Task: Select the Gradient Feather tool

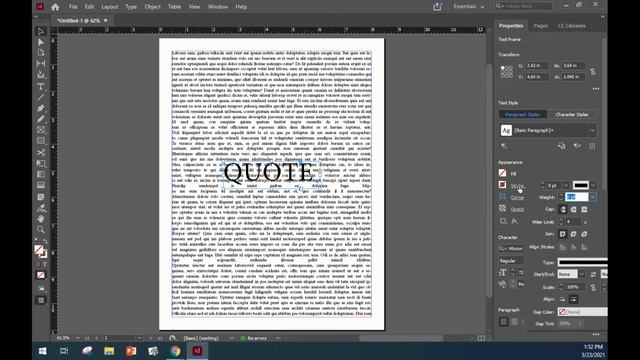Action: [40, 185]
